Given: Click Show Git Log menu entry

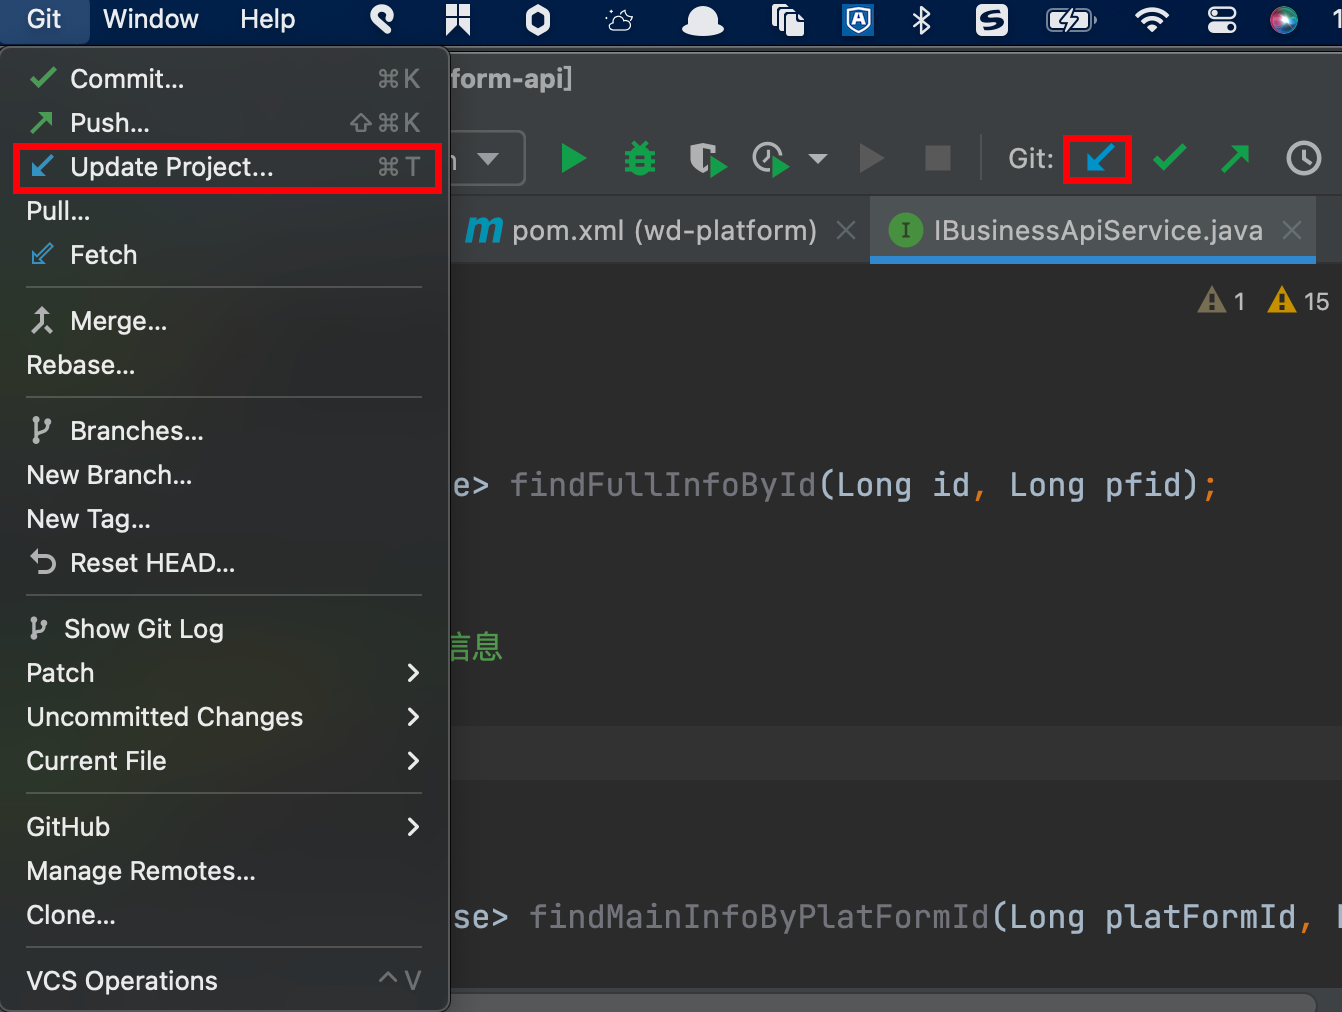Looking at the screenshot, I should (x=225, y=629).
